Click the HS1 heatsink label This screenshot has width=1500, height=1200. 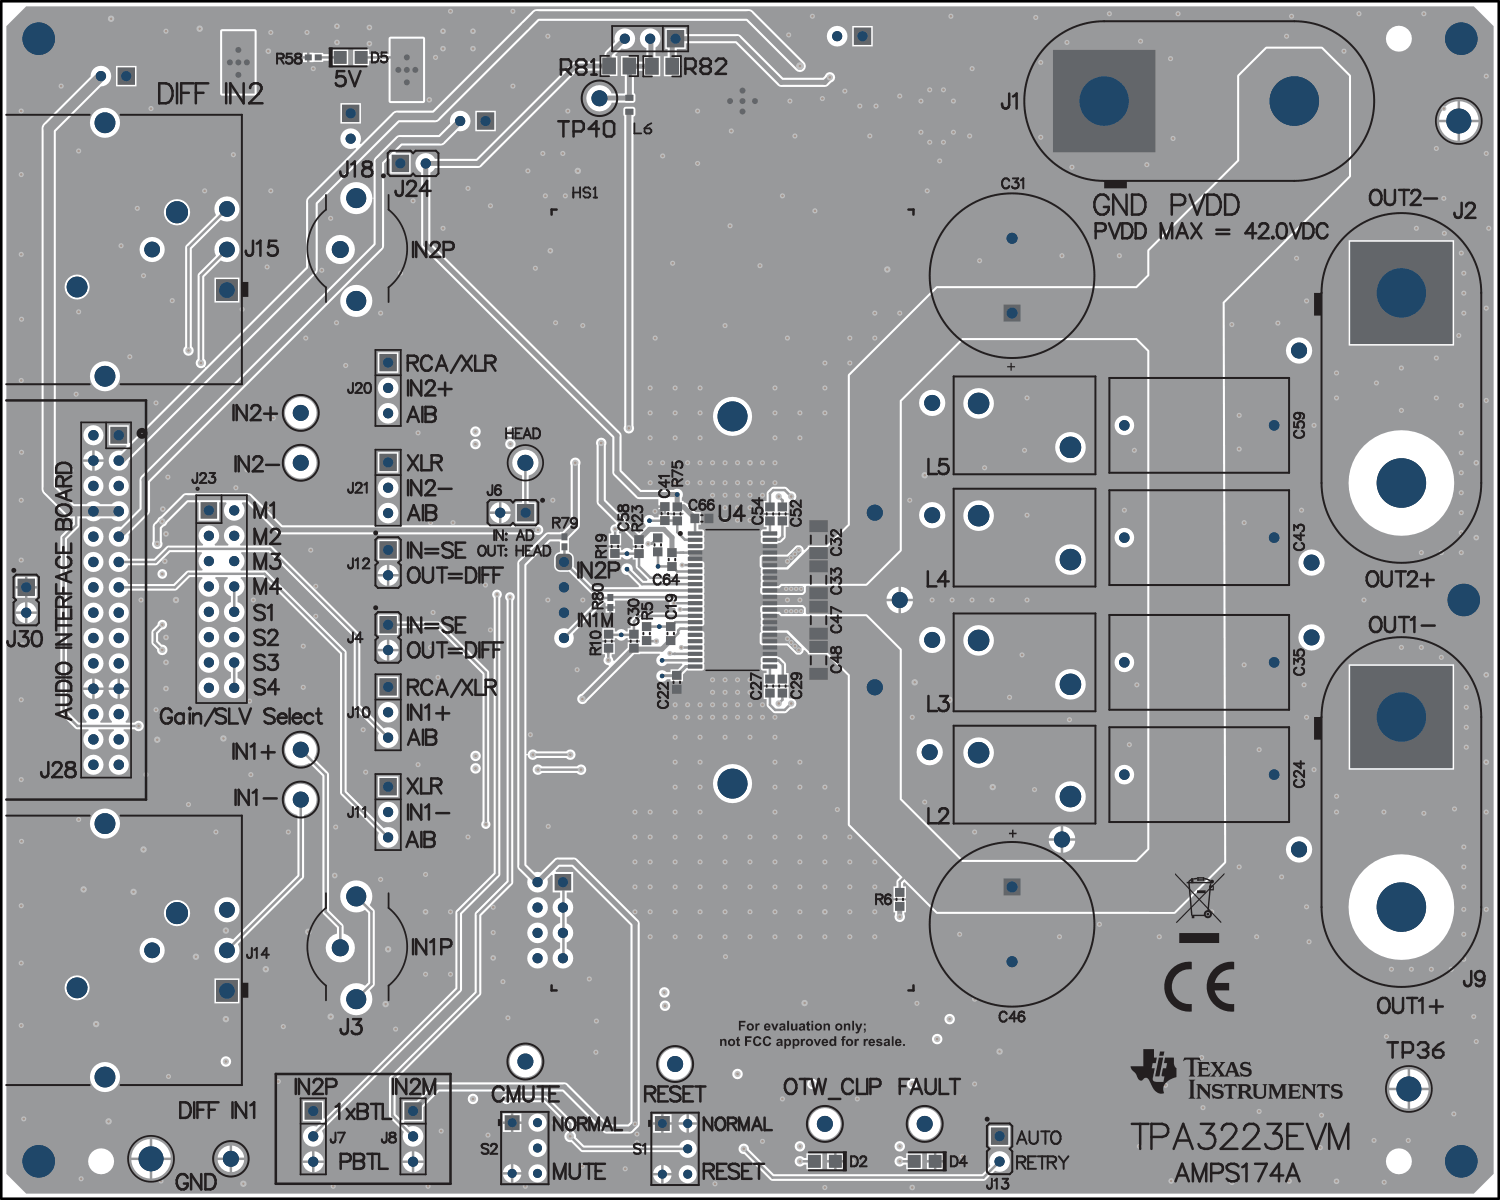(585, 193)
